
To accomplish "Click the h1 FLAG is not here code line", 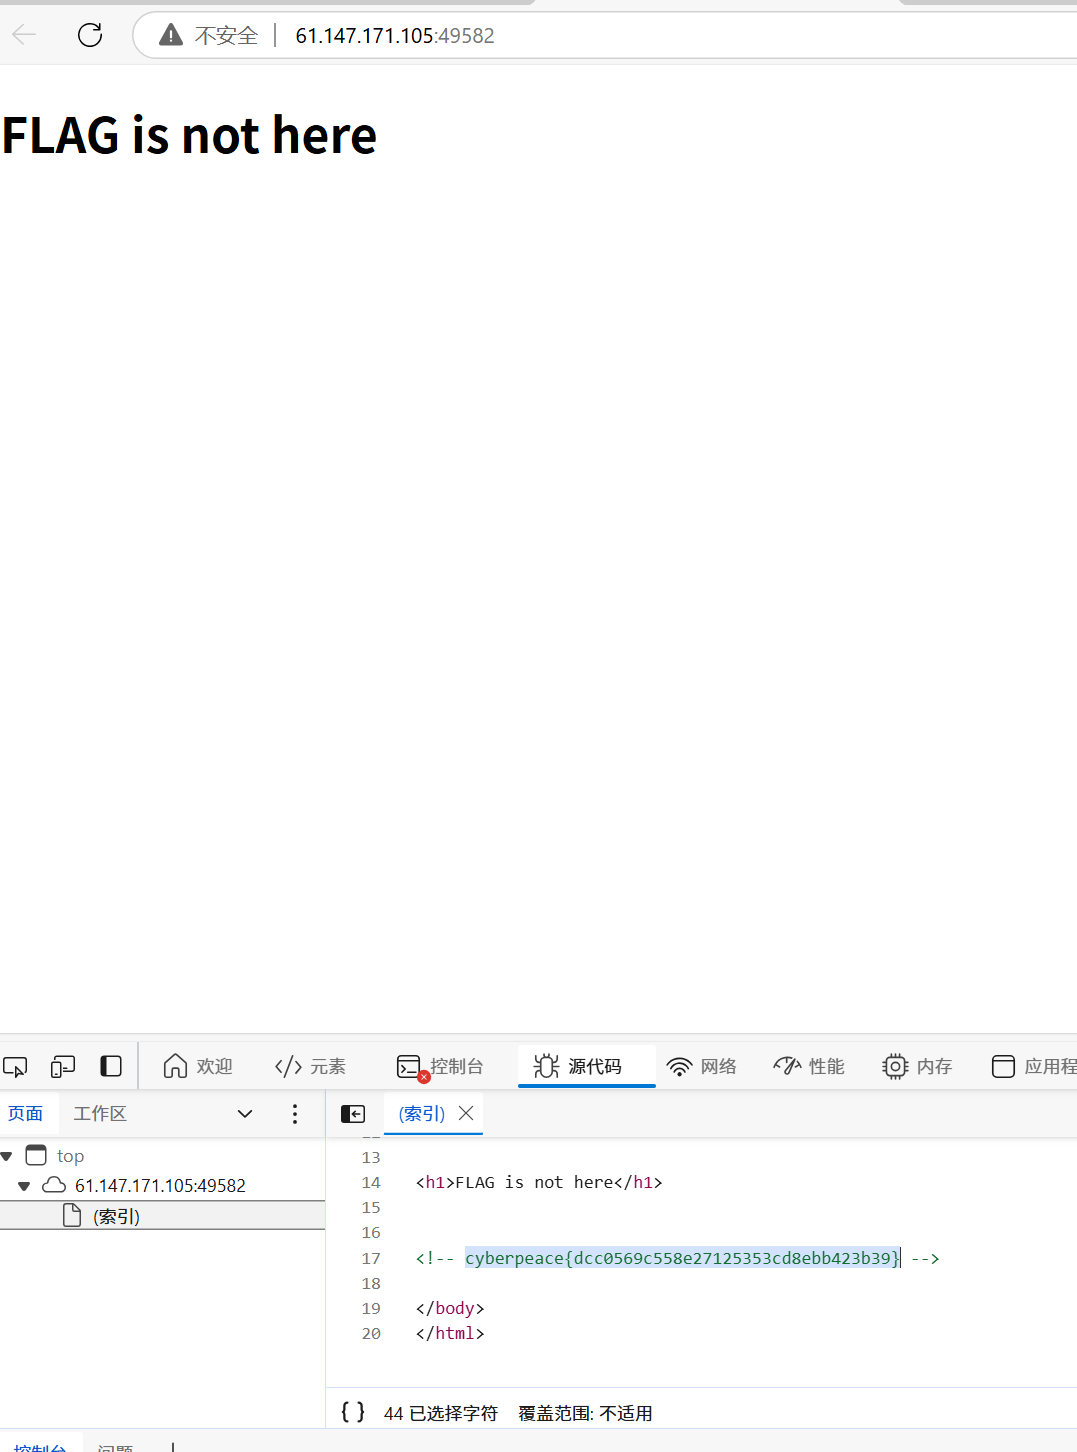I will click(x=539, y=1183).
